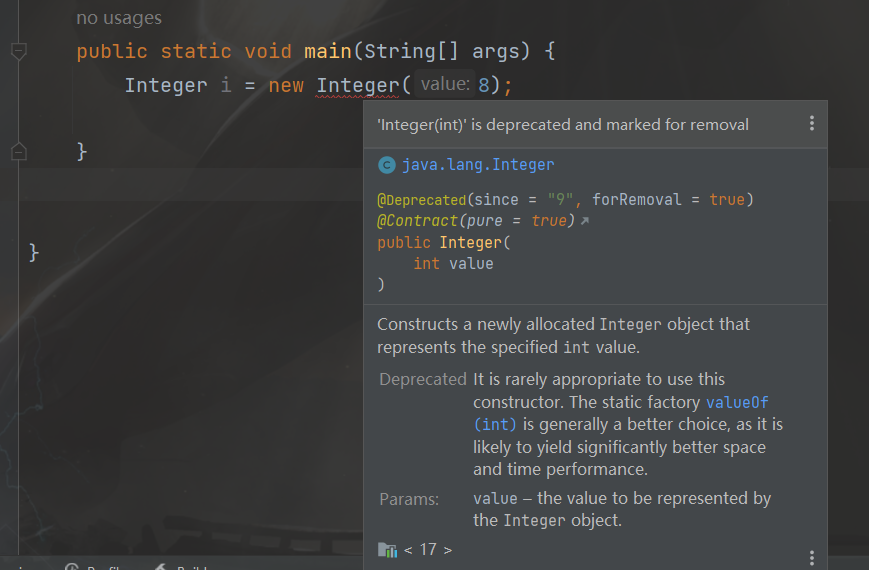
Task: Place the cursor on the main method name
Action: [x=327, y=51]
